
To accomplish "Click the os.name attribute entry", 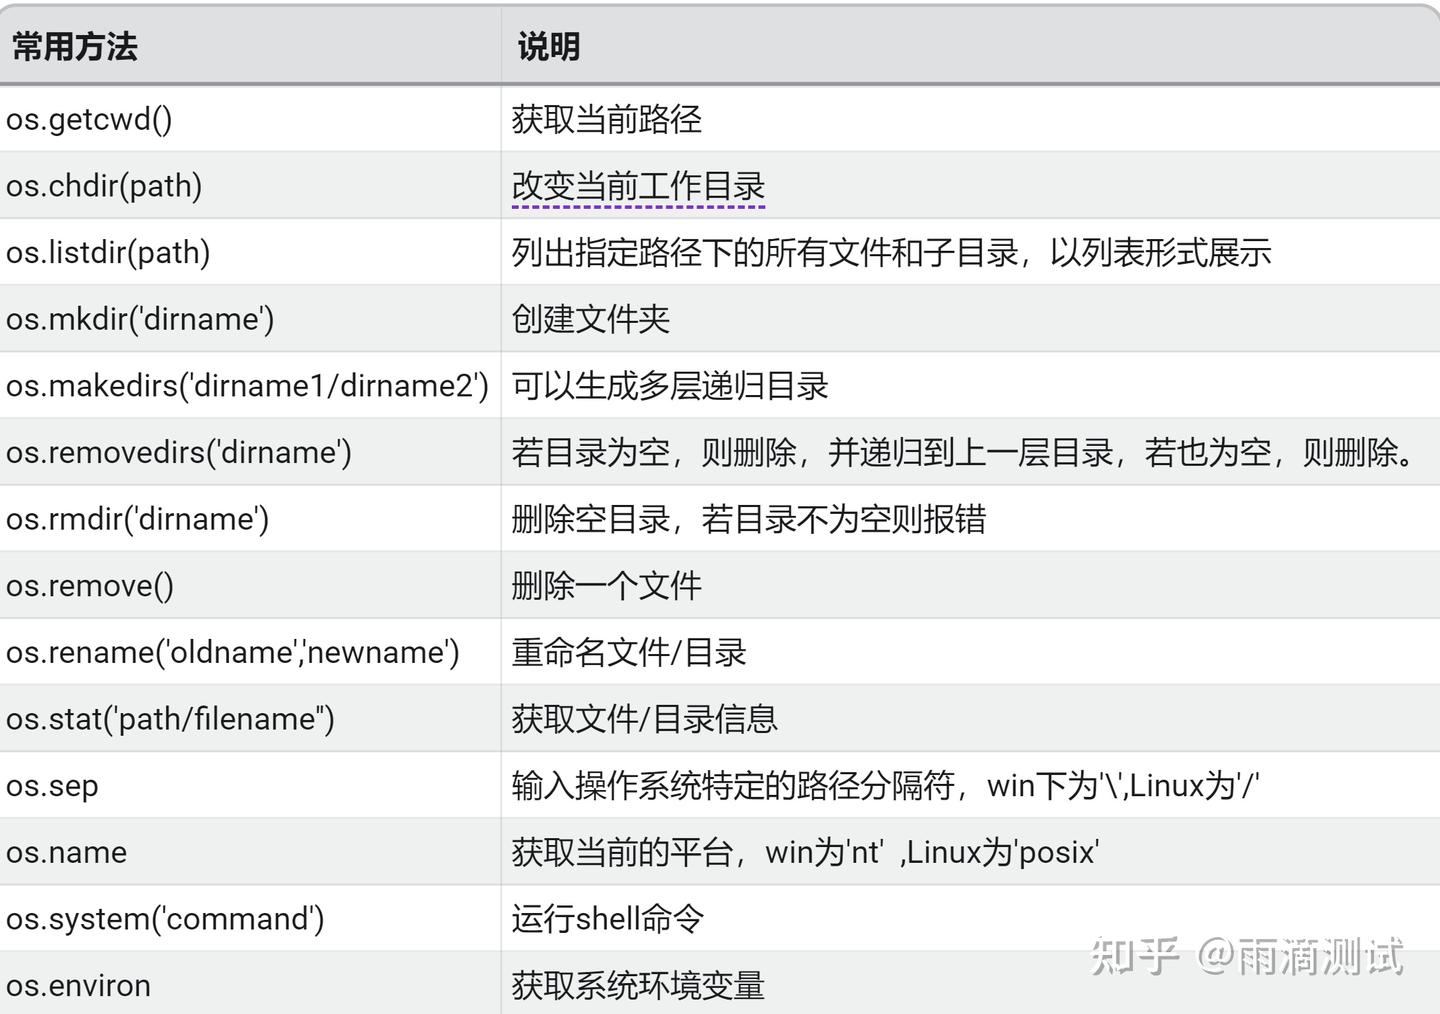I will [x=66, y=852].
